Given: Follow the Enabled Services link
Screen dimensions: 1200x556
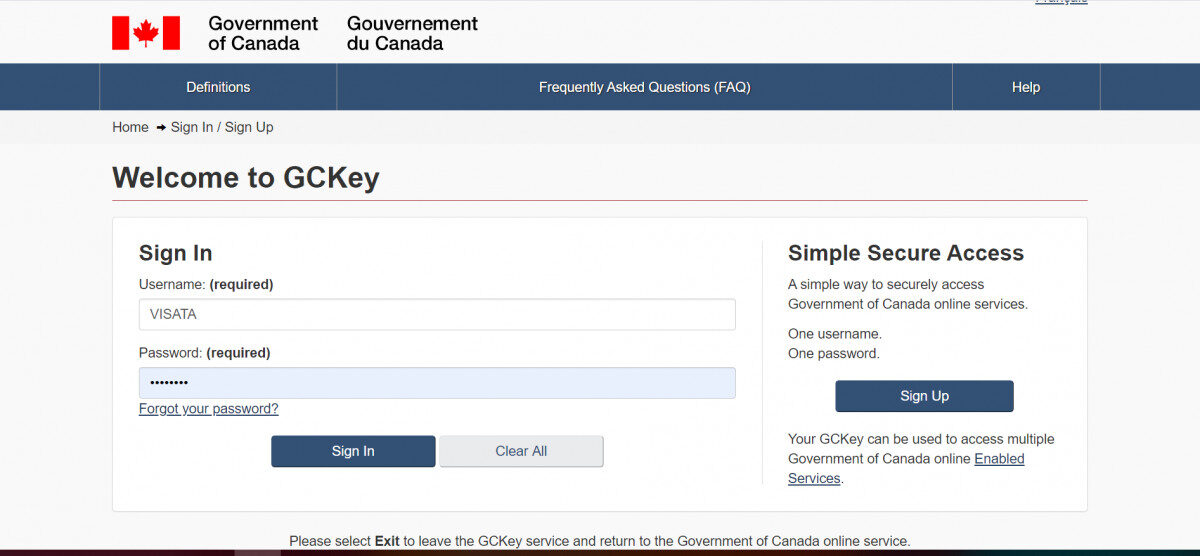Looking at the screenshot, I should pos(906,468).
